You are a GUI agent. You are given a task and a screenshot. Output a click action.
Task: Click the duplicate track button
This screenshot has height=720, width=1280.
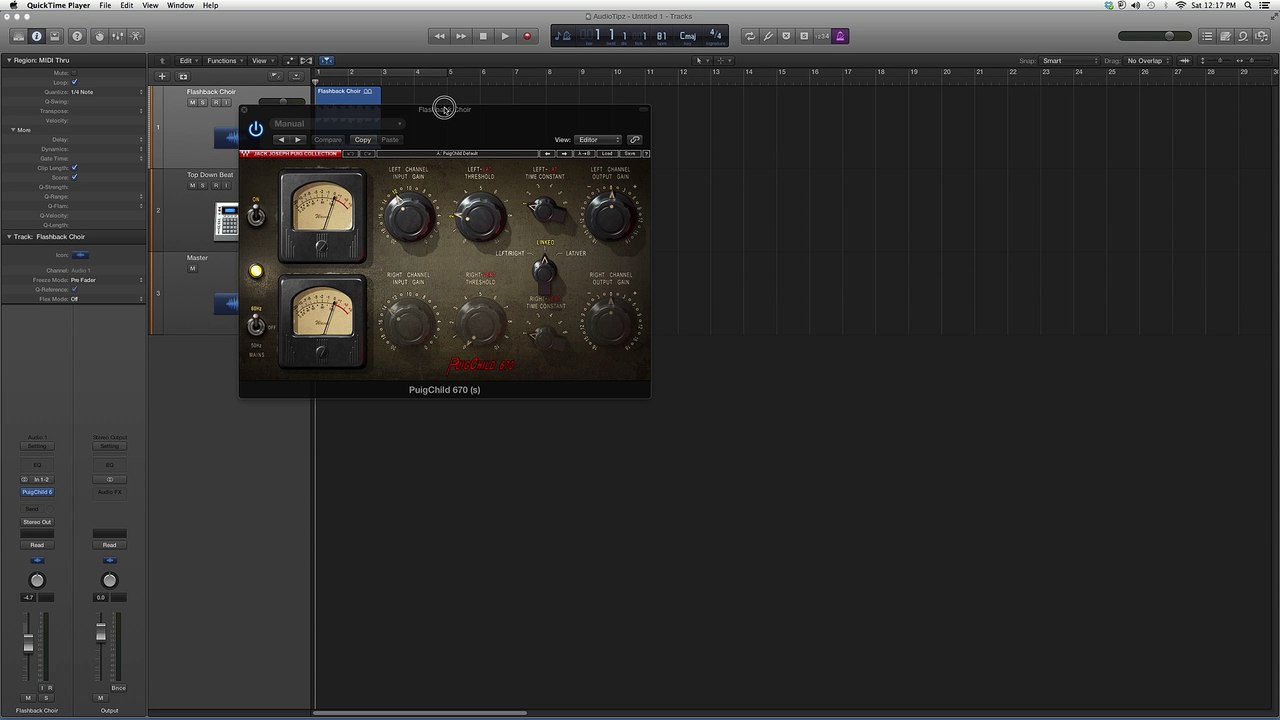183,76
